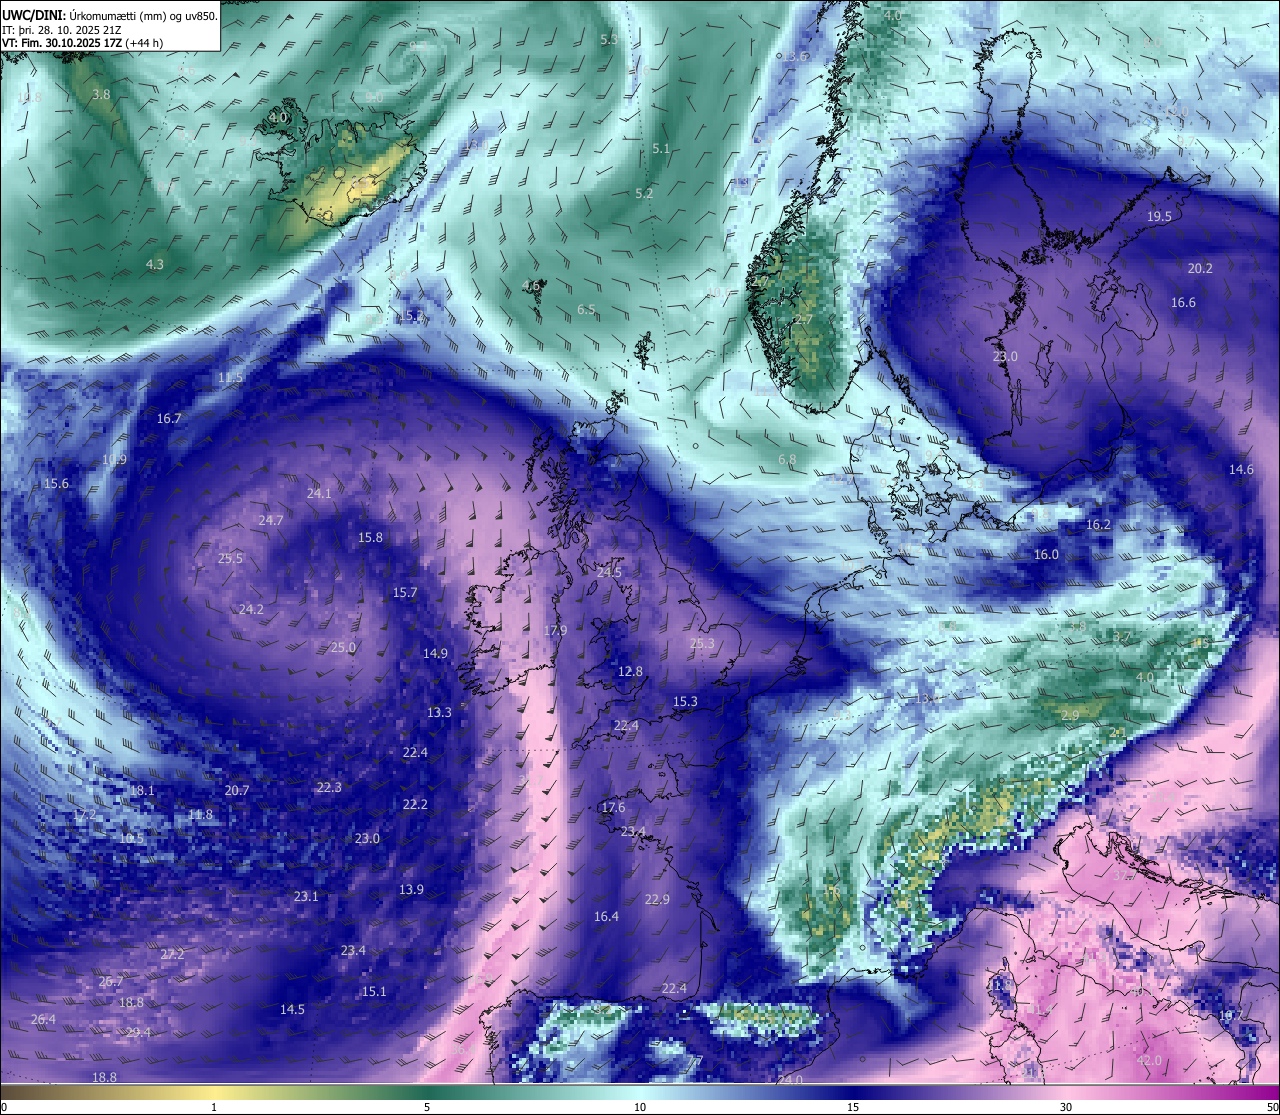The image size is (1280, 1115).
Task: Click the 16.7 value label
Action: coord(169,419)
